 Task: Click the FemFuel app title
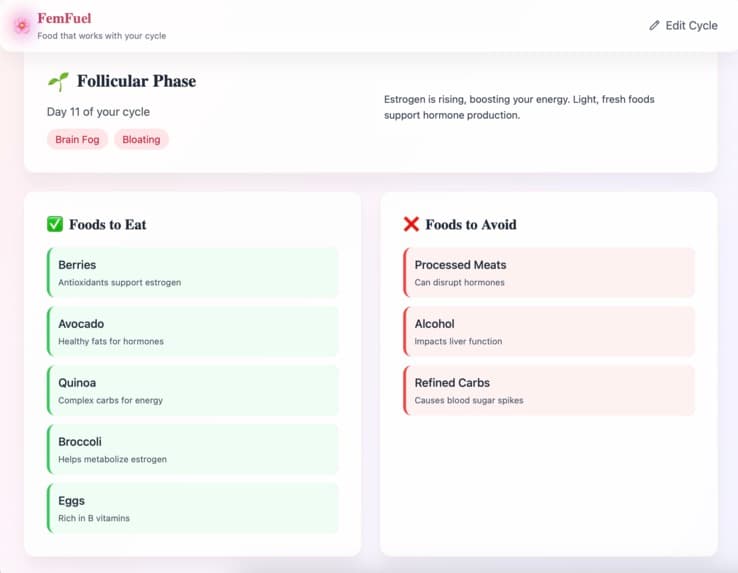tap(64, 18)
